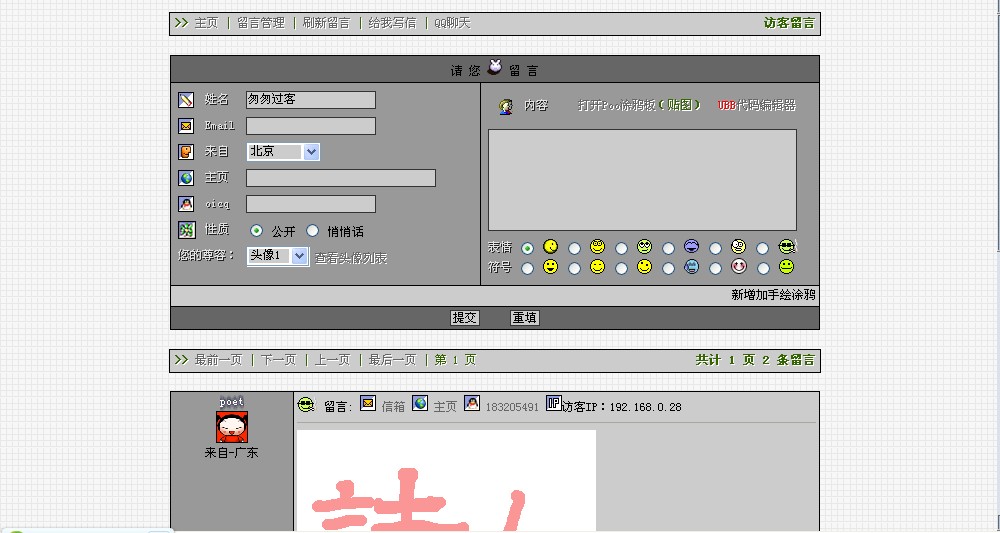Click the 信箱 envelope icon in poet's message
1000x533 pixels.
tap(368, 403)
